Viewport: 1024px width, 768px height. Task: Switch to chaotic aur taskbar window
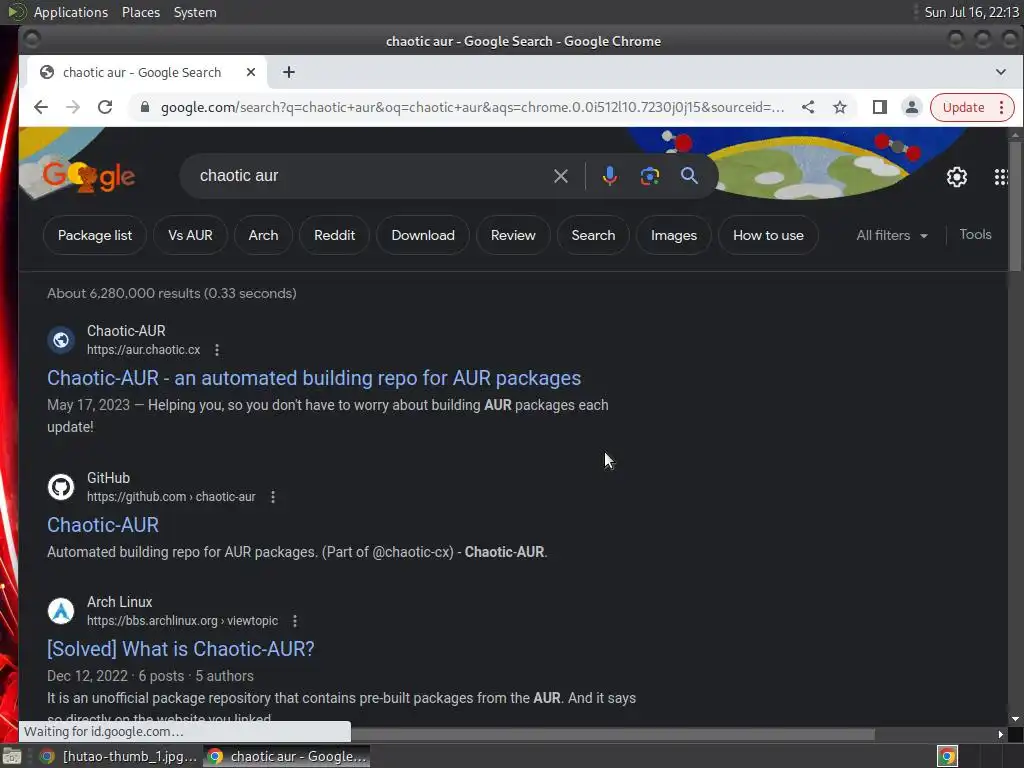(x=287, y=756)
